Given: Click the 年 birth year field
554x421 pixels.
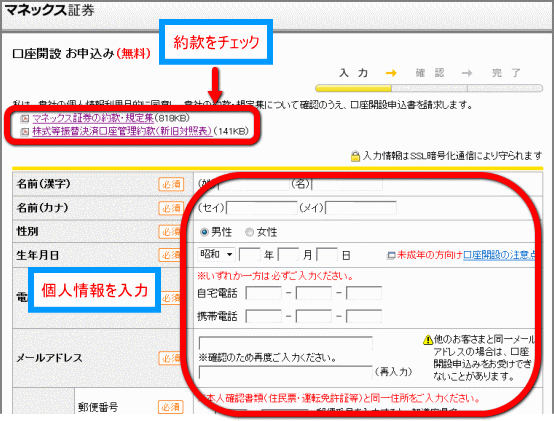Looking at the screenshot, I should coord(250,255).
